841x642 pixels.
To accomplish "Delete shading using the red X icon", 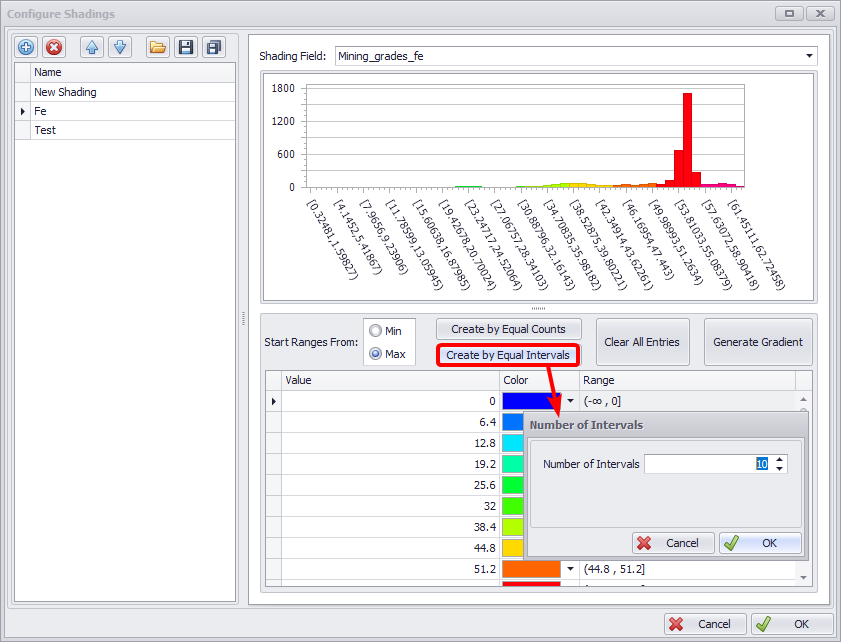I will tap(54, 47).
